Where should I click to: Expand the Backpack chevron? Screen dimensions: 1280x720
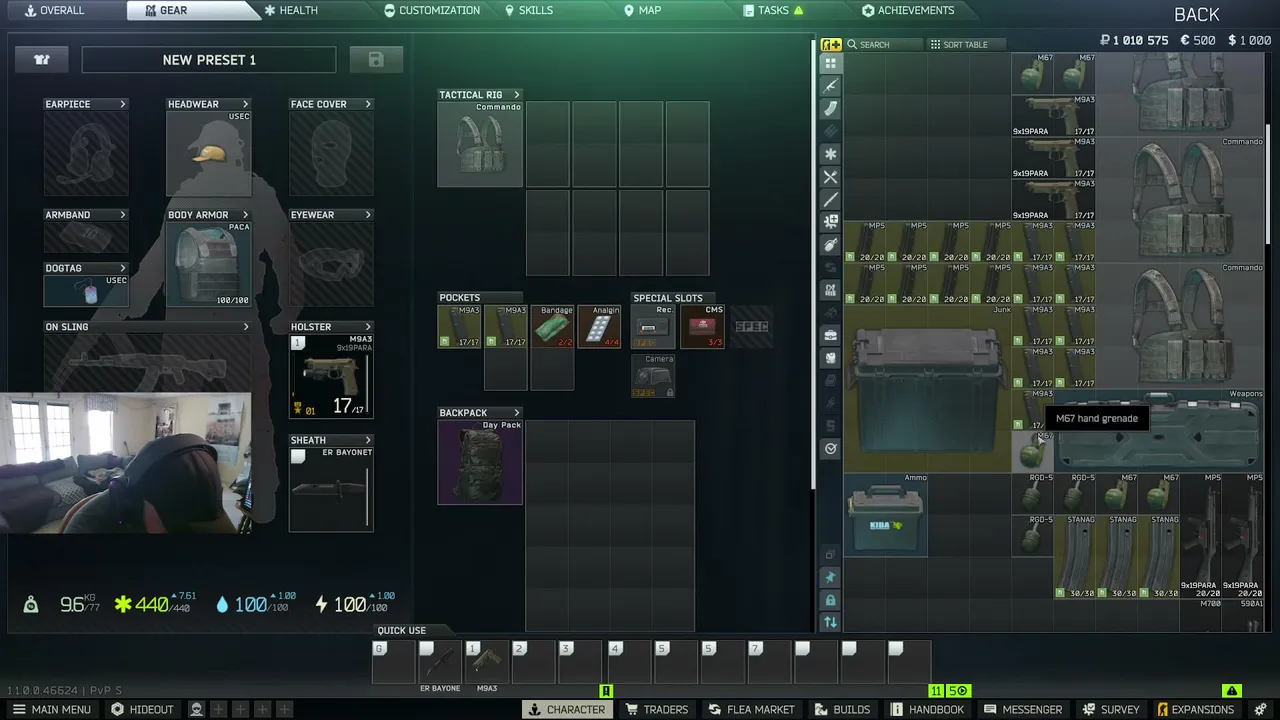[517, 413]
